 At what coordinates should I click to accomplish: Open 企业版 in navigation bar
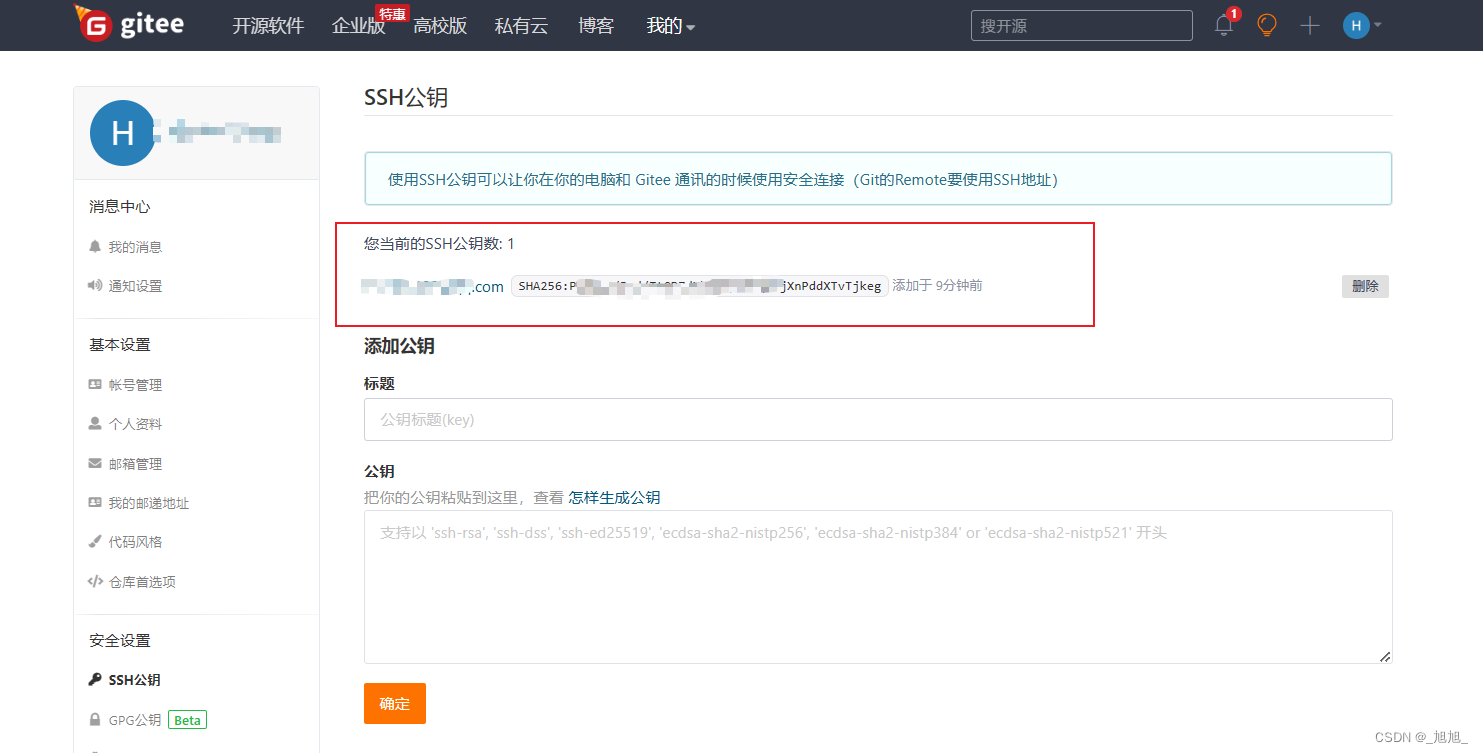(x=358, y=26)
